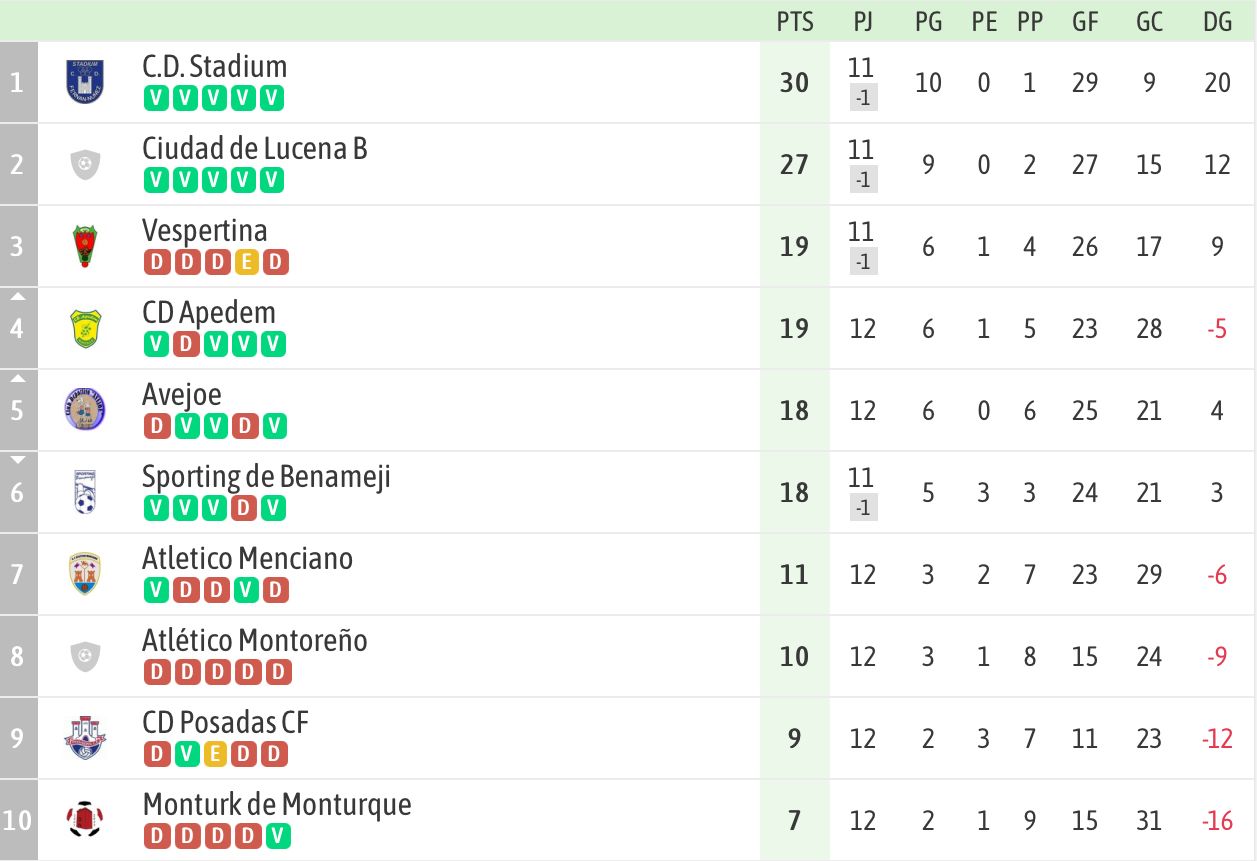Click the C.D. Stadium team crest

(x=85, y=82)
